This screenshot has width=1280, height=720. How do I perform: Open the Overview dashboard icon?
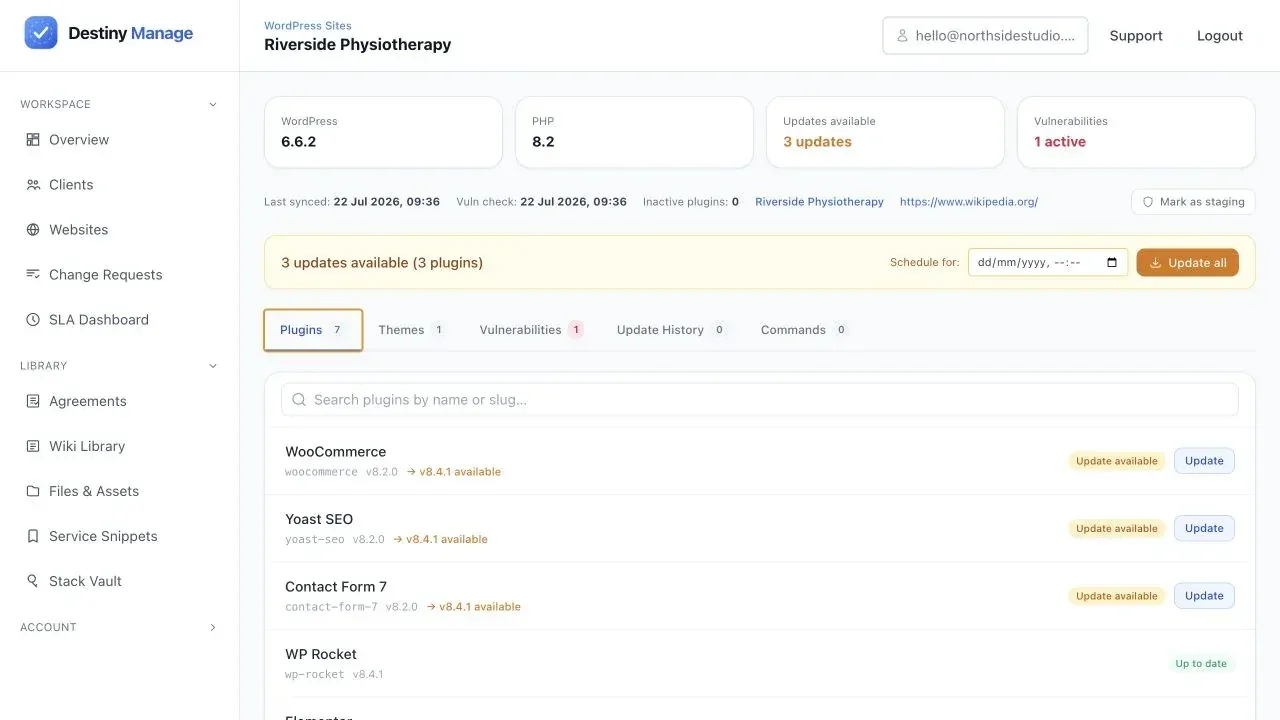33,140
